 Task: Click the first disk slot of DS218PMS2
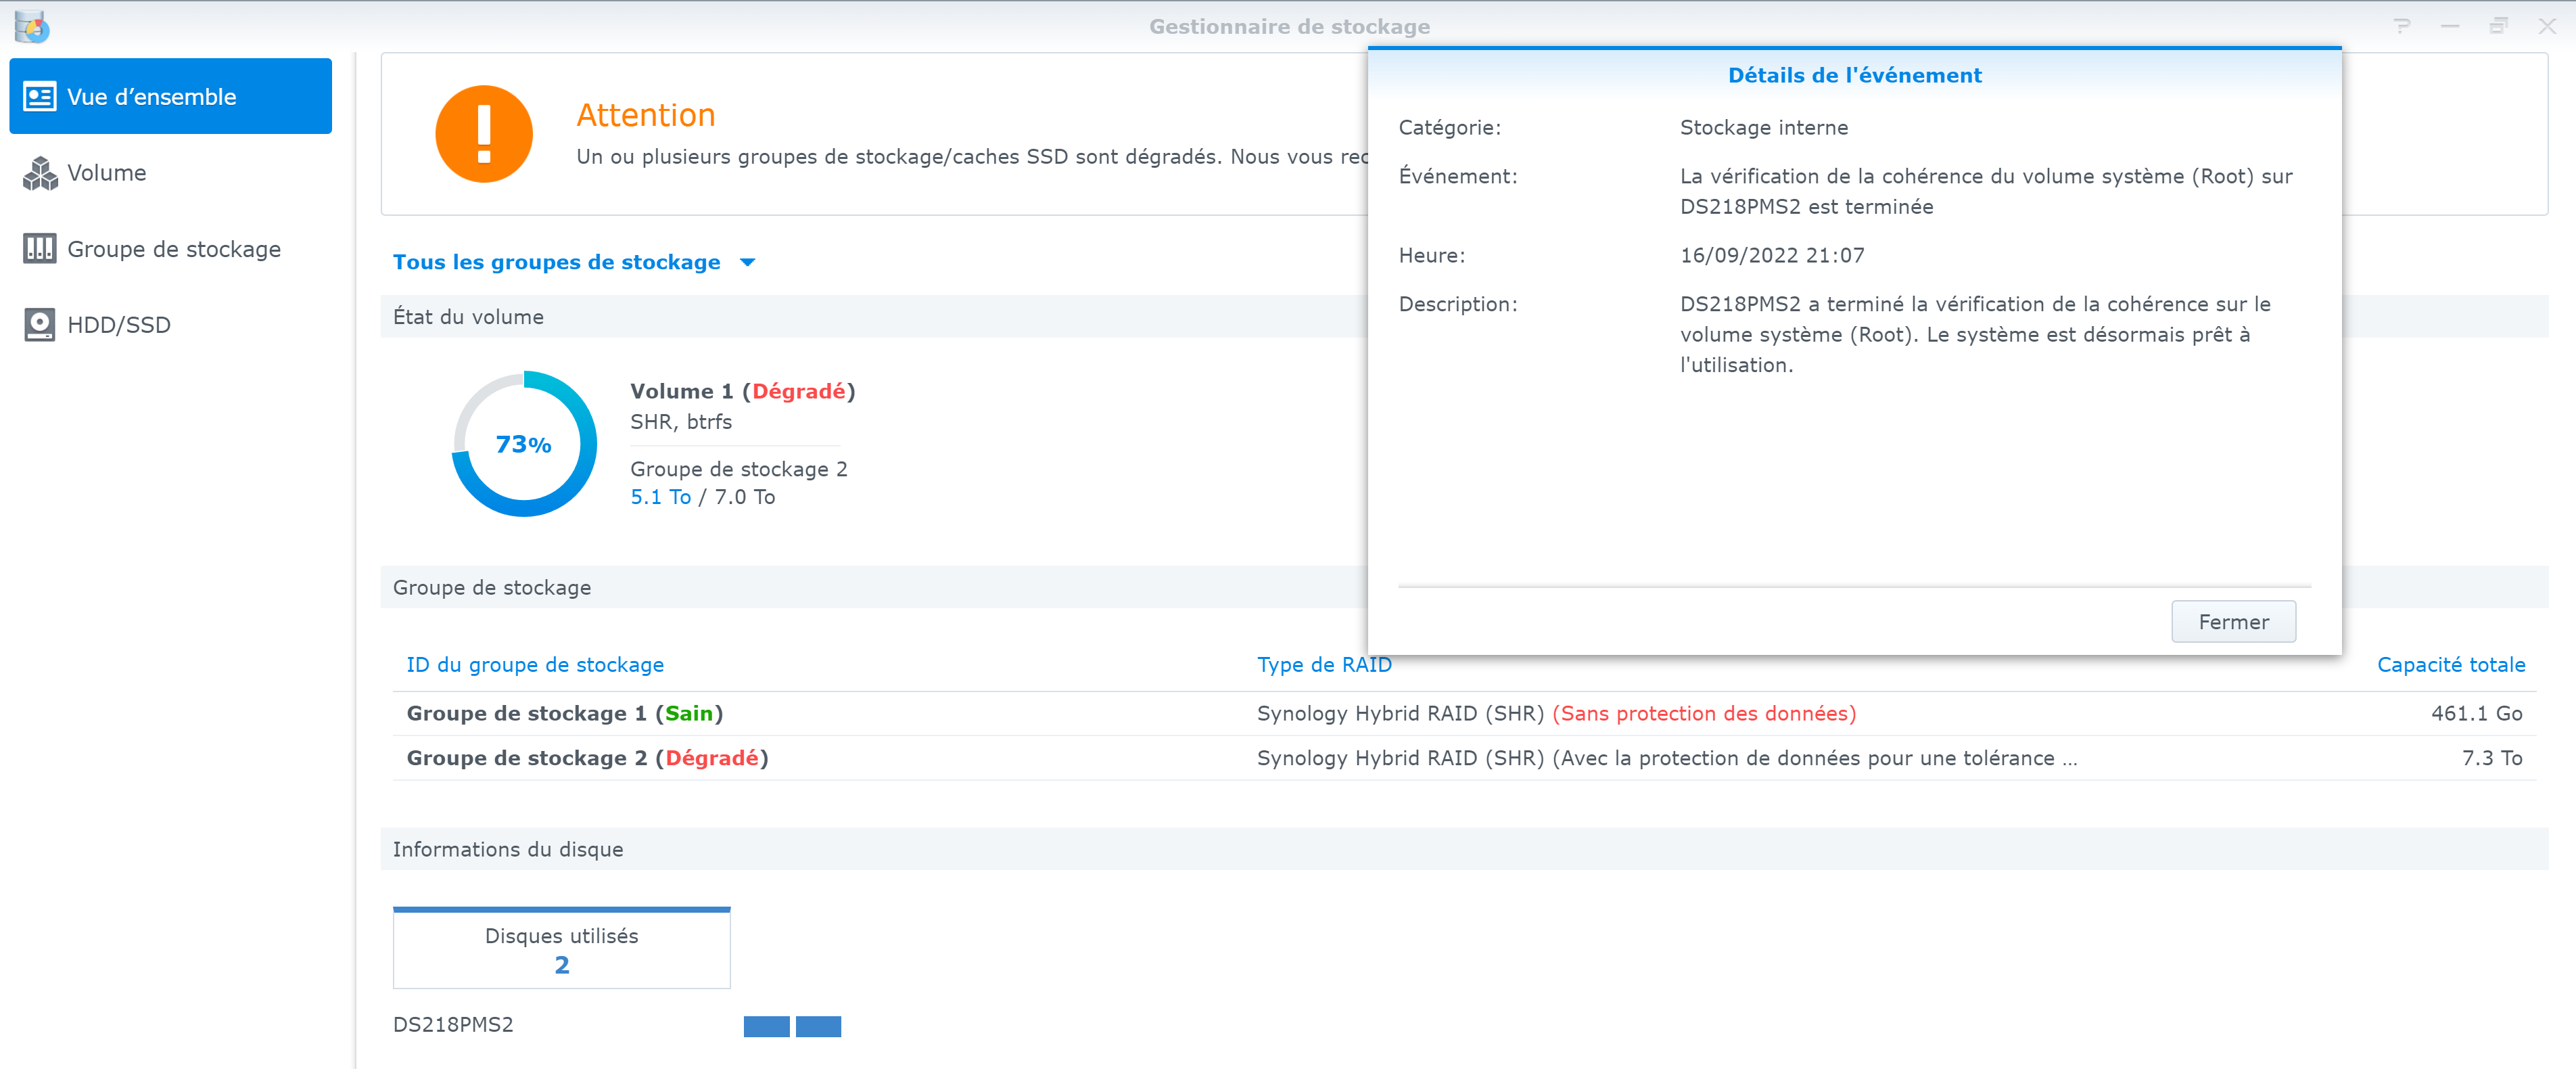pyautogui.click(x=766, y=1026)
